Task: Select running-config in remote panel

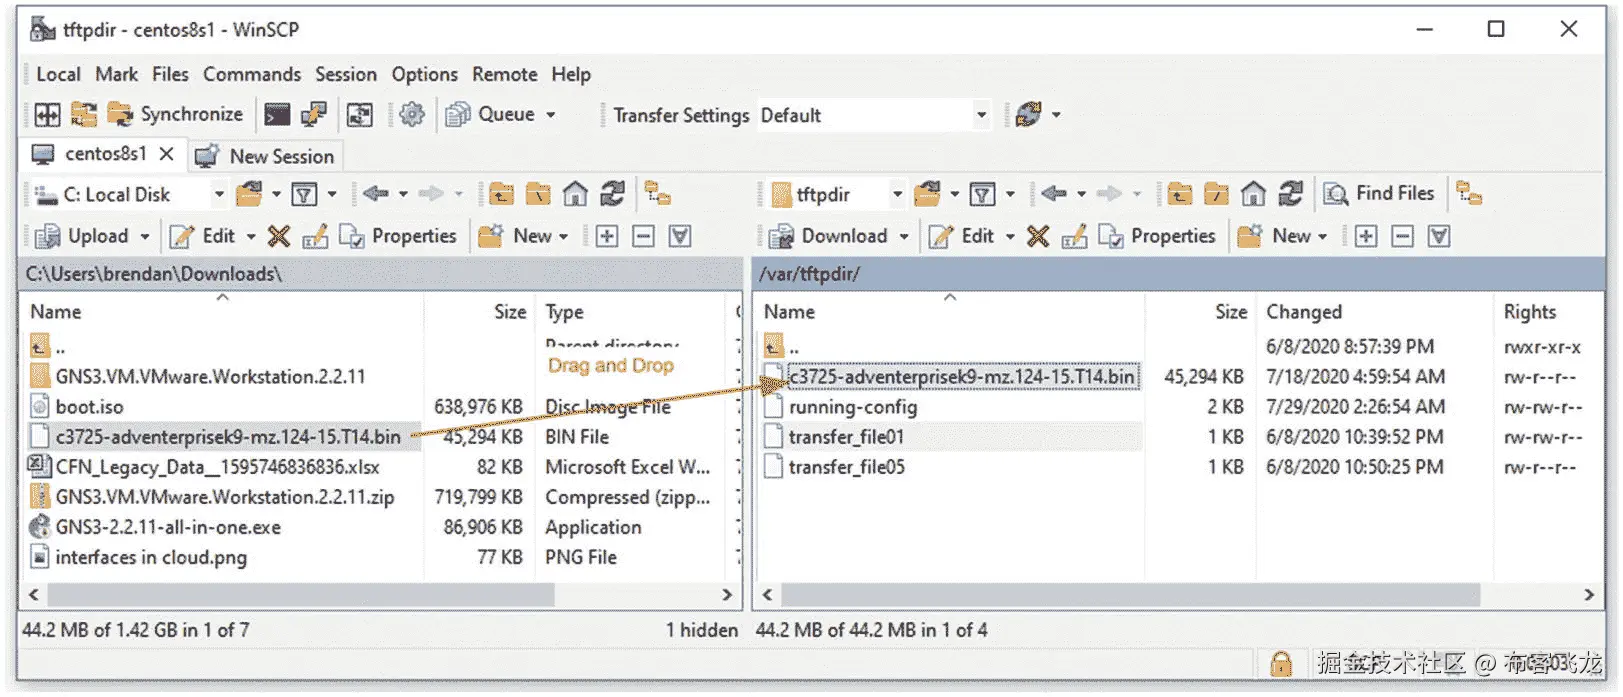Action: pyautogui.click(x=852, y=407)
